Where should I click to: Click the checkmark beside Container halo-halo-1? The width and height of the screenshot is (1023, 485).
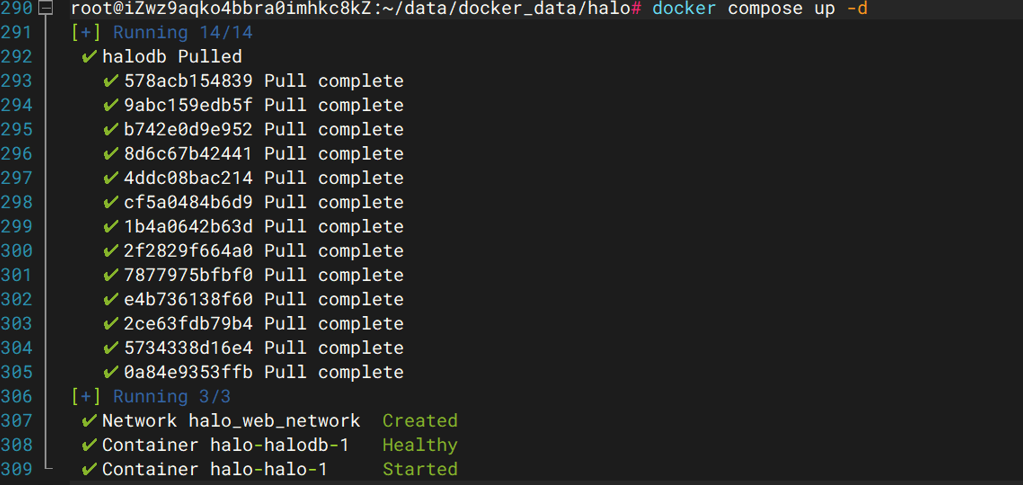[89, 469]
